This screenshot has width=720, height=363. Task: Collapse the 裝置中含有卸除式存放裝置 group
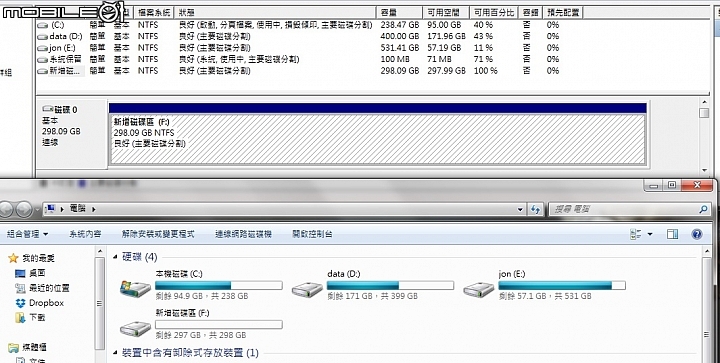pyautogui.click(x=115, y=353)
